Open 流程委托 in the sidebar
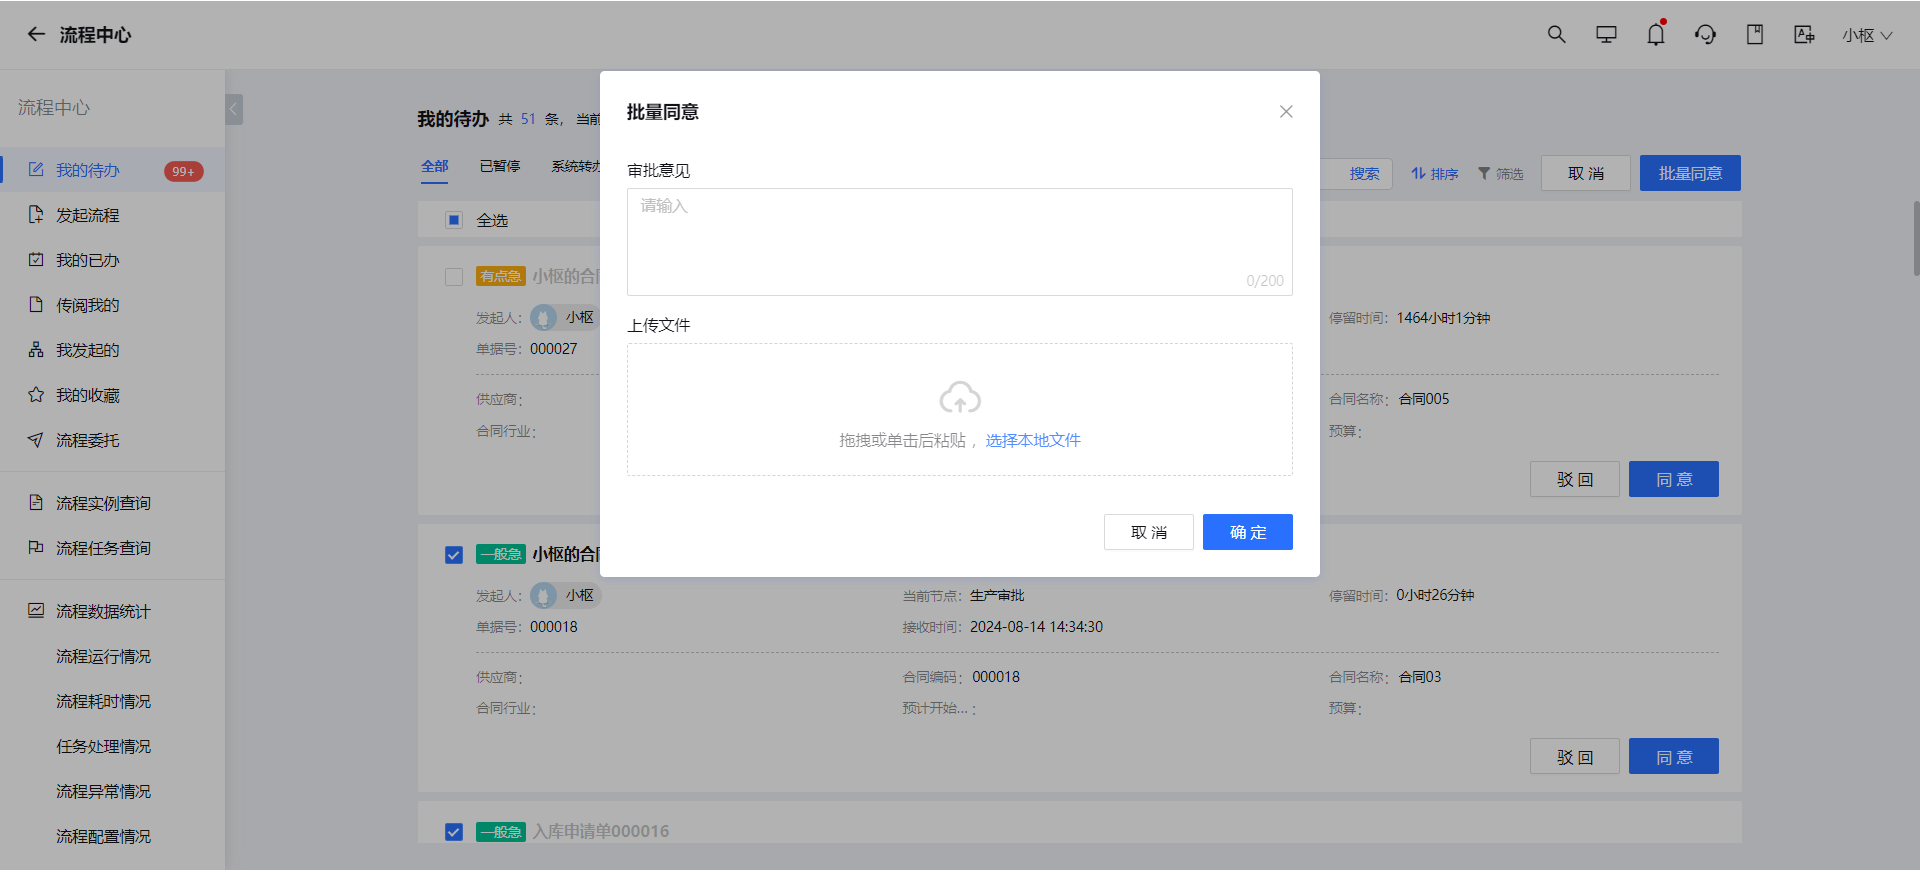Viewport: 1920px width, 870px height. coord(112,440)
